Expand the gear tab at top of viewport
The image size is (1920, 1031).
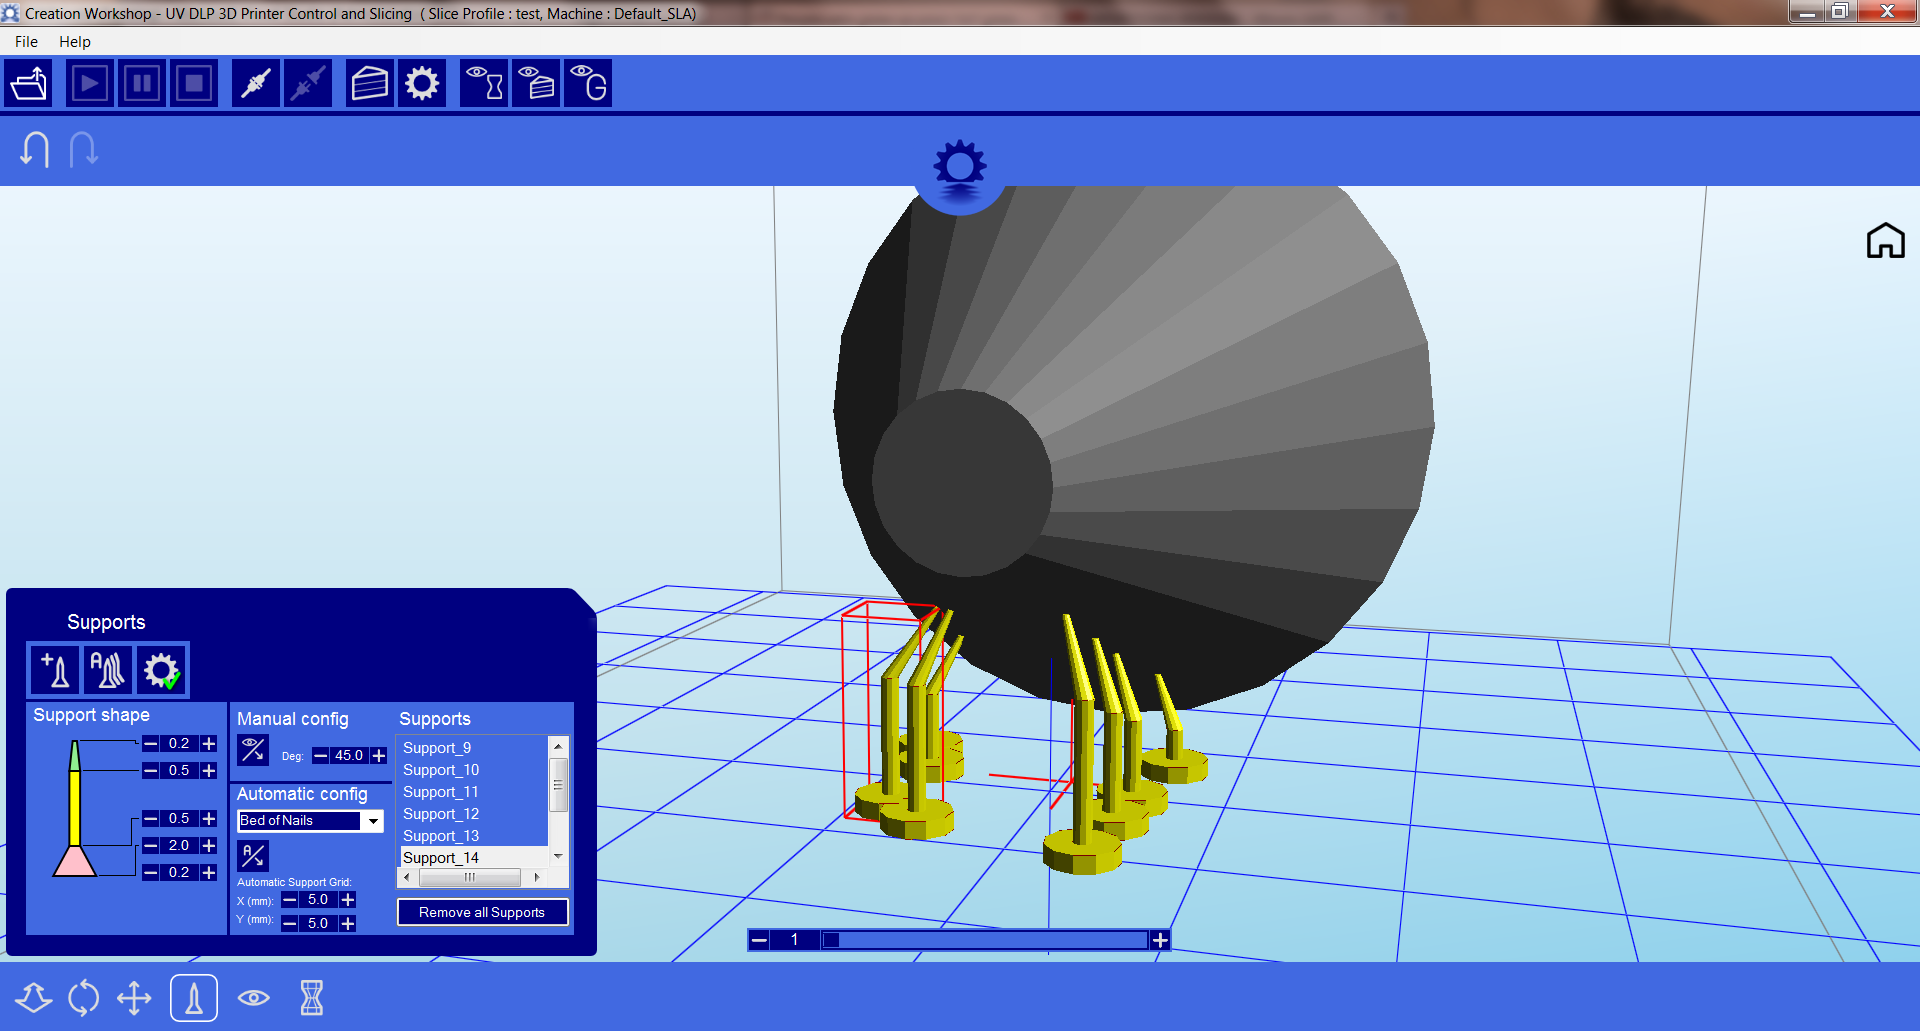[959, 168]
